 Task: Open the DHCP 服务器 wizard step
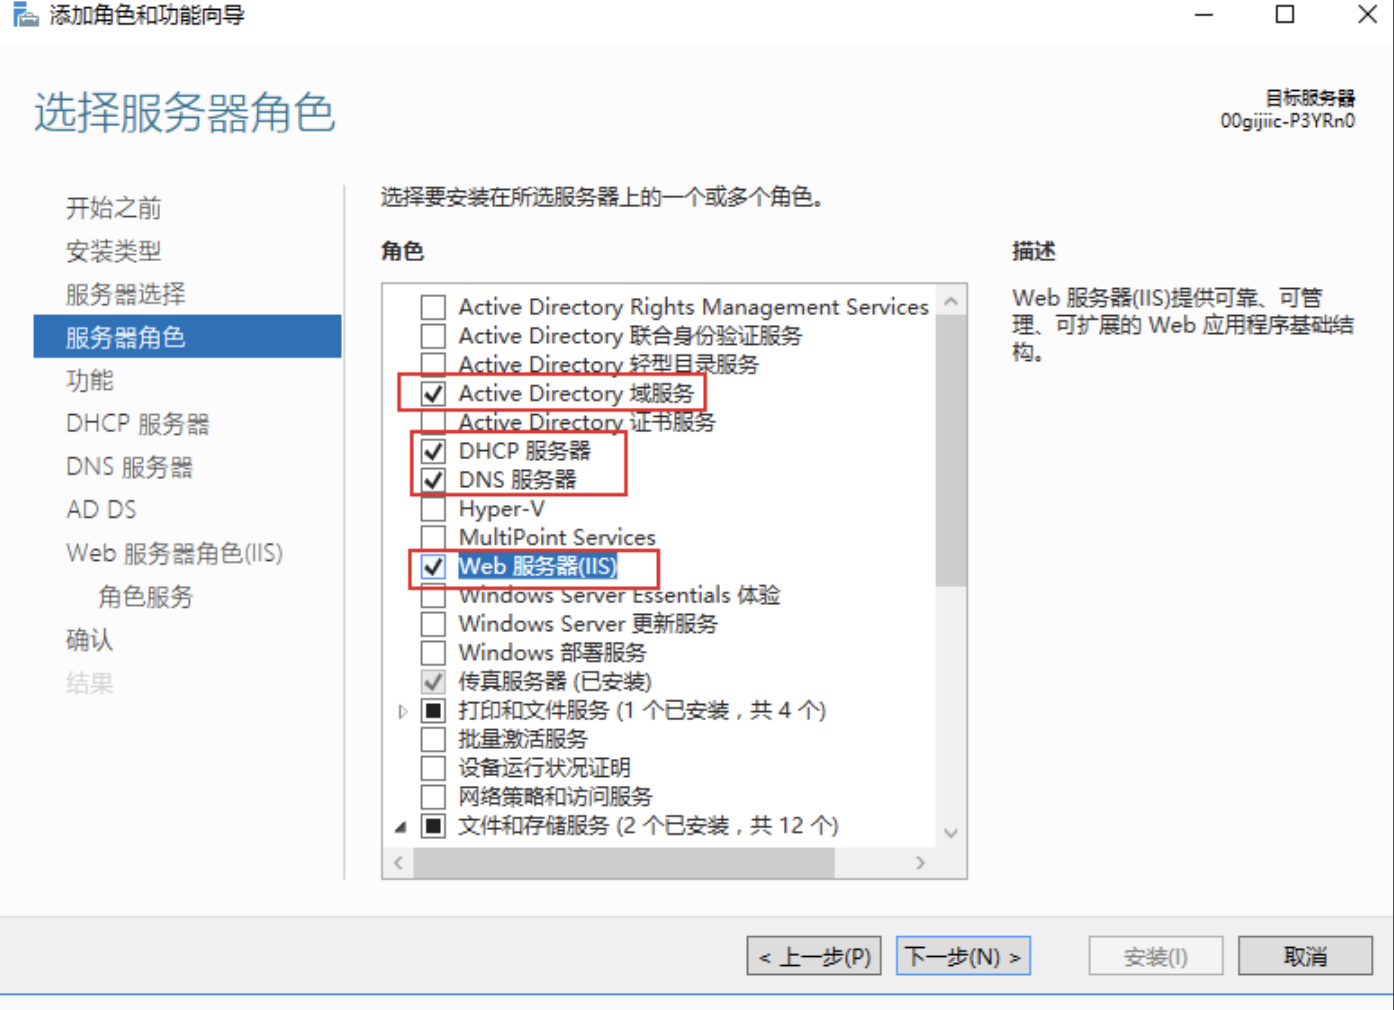[x=138, y=423]
